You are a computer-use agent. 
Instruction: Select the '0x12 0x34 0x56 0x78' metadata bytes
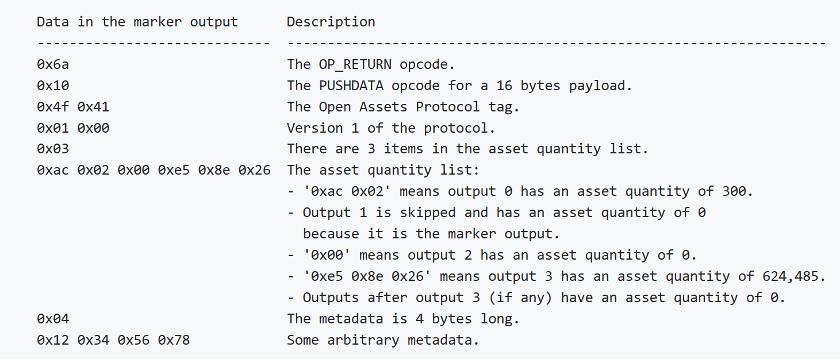coord(113,340)
